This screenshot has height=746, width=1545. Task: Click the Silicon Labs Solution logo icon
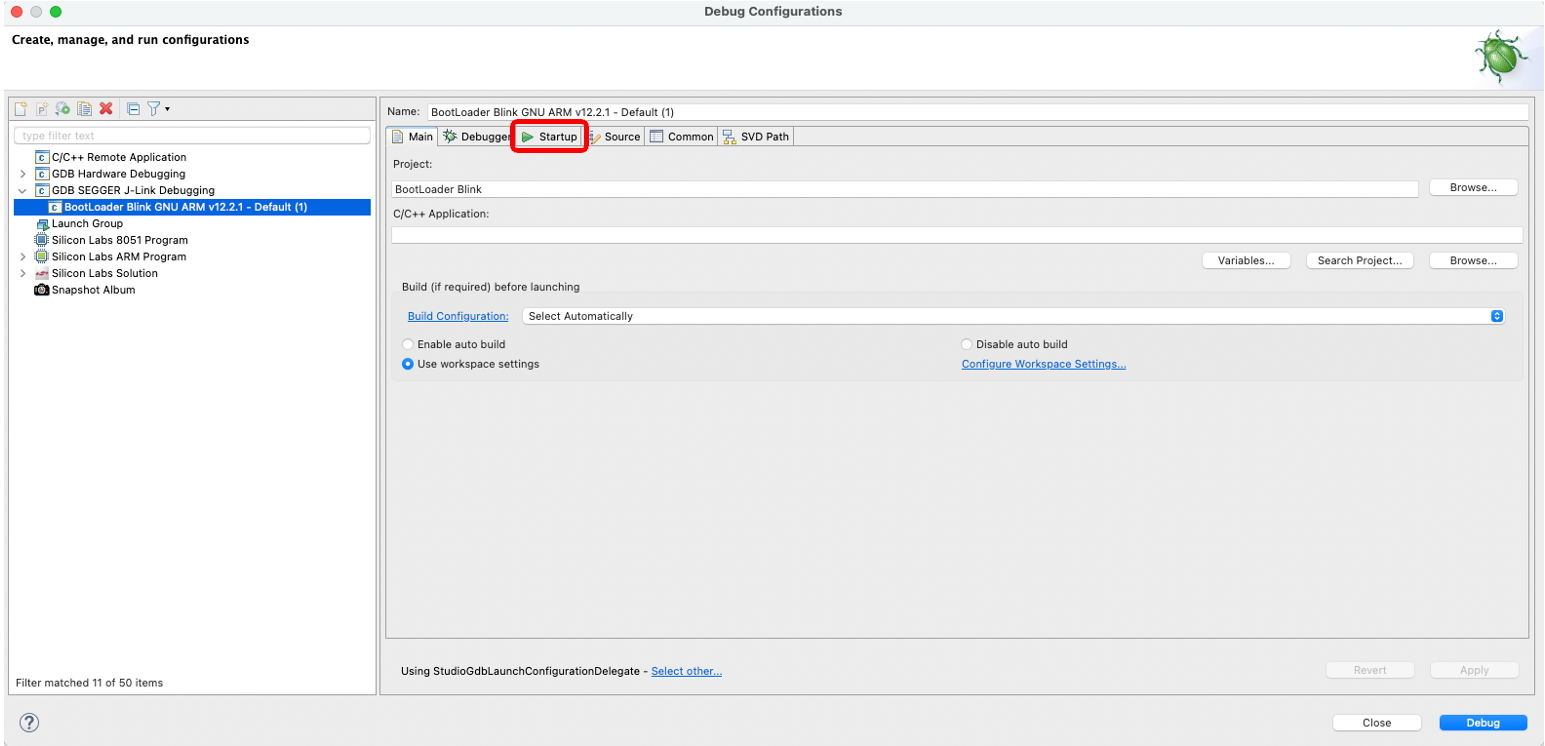[41, 273]
